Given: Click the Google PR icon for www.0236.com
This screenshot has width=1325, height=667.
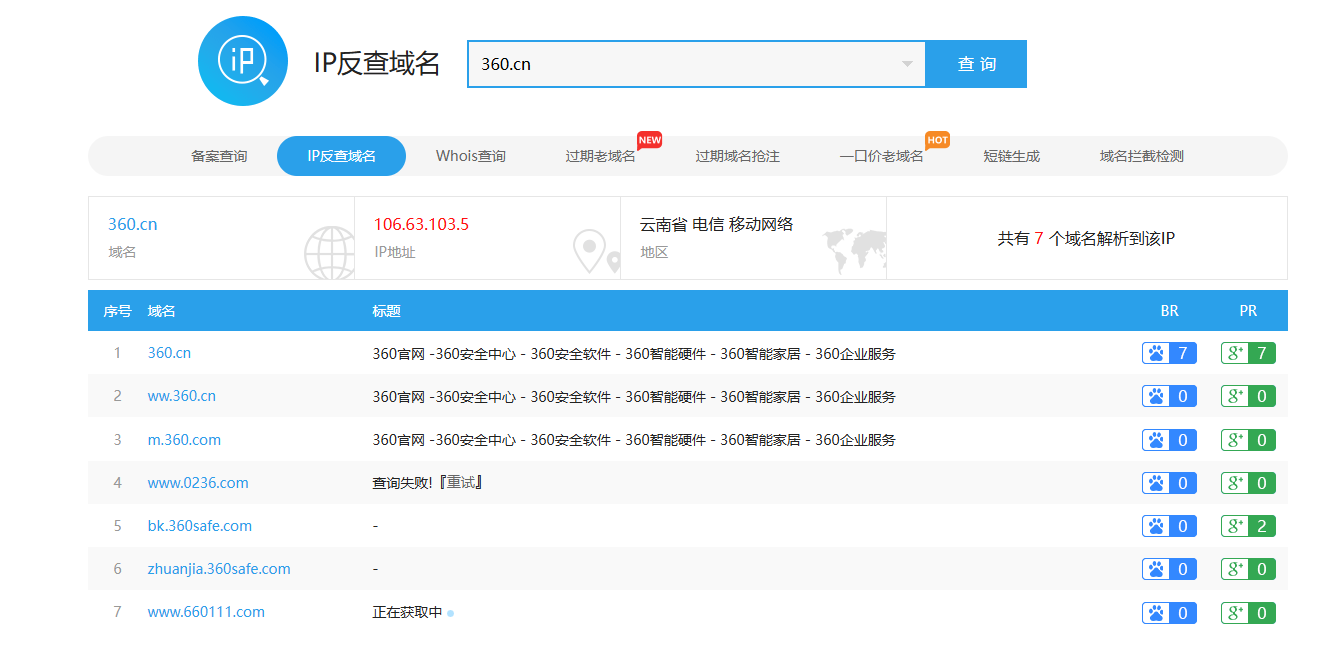Looking at the screenshot, I should click(x=1235, y=483).
